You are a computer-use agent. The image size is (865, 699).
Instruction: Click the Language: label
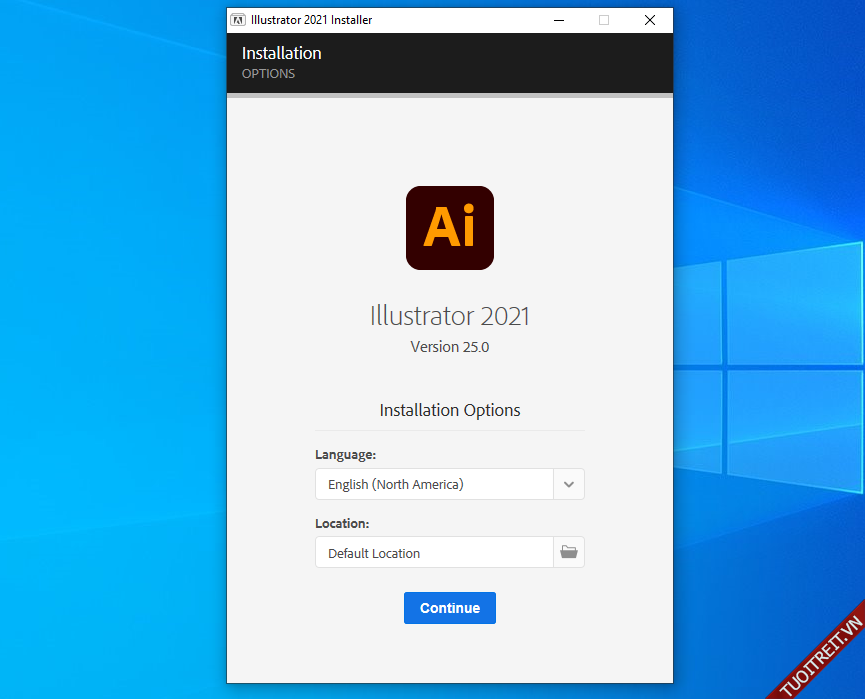[x=346, y=454]
